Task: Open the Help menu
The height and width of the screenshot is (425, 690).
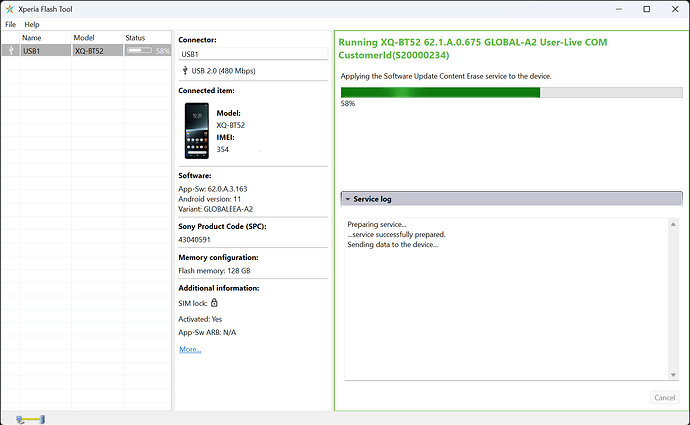Action: coord(32,25)
